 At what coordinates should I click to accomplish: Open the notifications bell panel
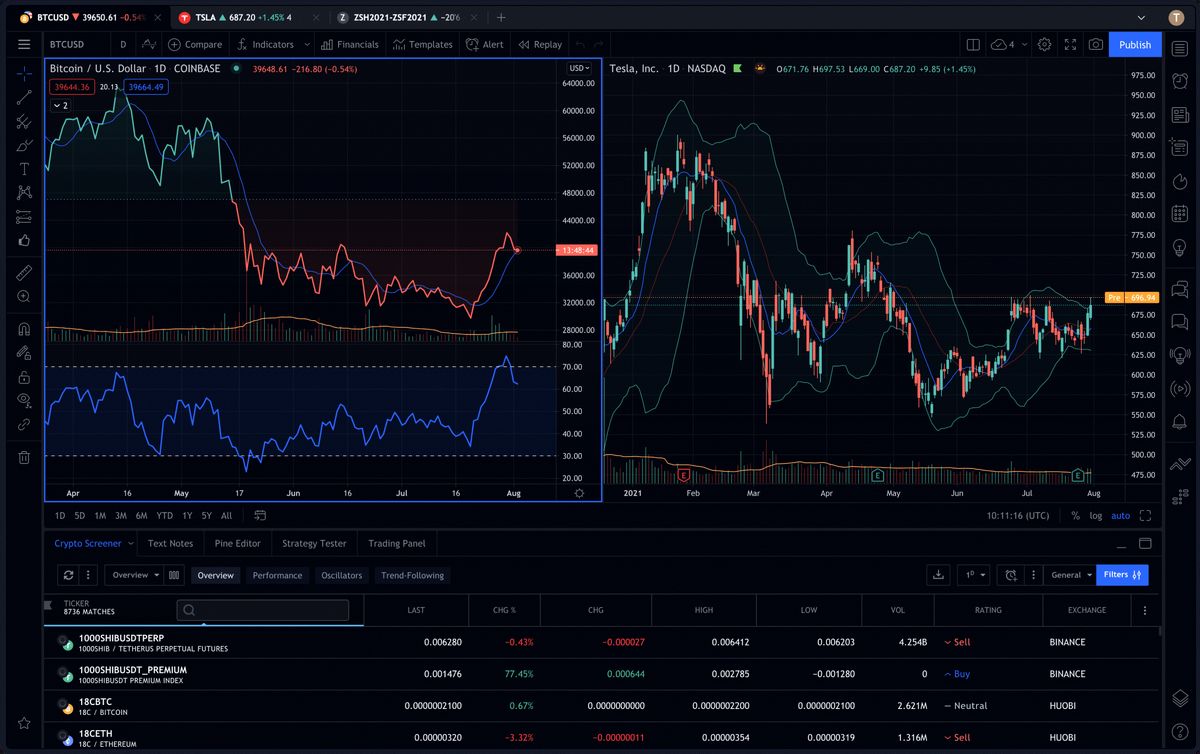[1180, 422]
